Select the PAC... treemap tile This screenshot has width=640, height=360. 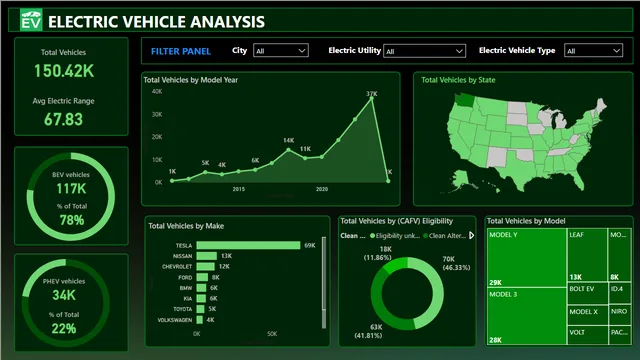(620, 335)
